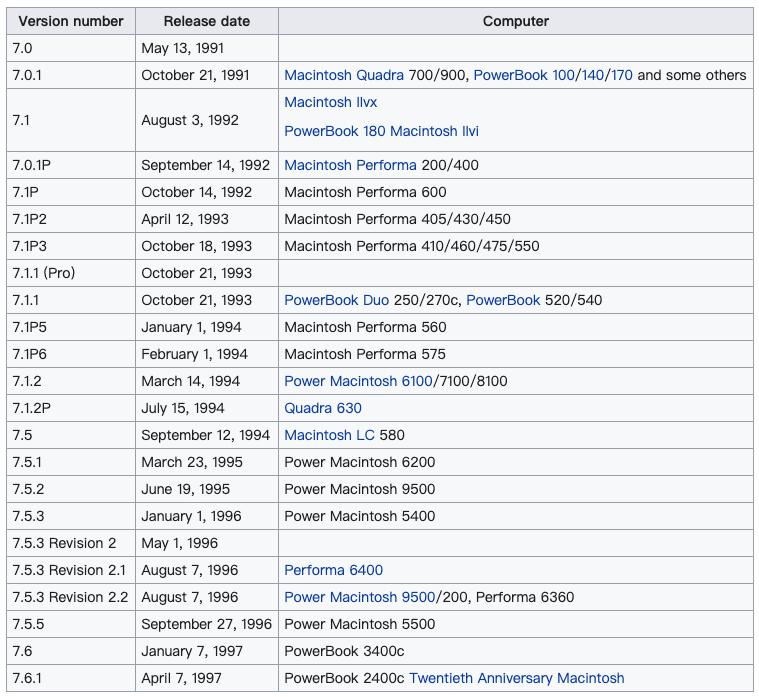Click the Release date column header
Viewport: 759px width, 697px height.
[207, 21]
